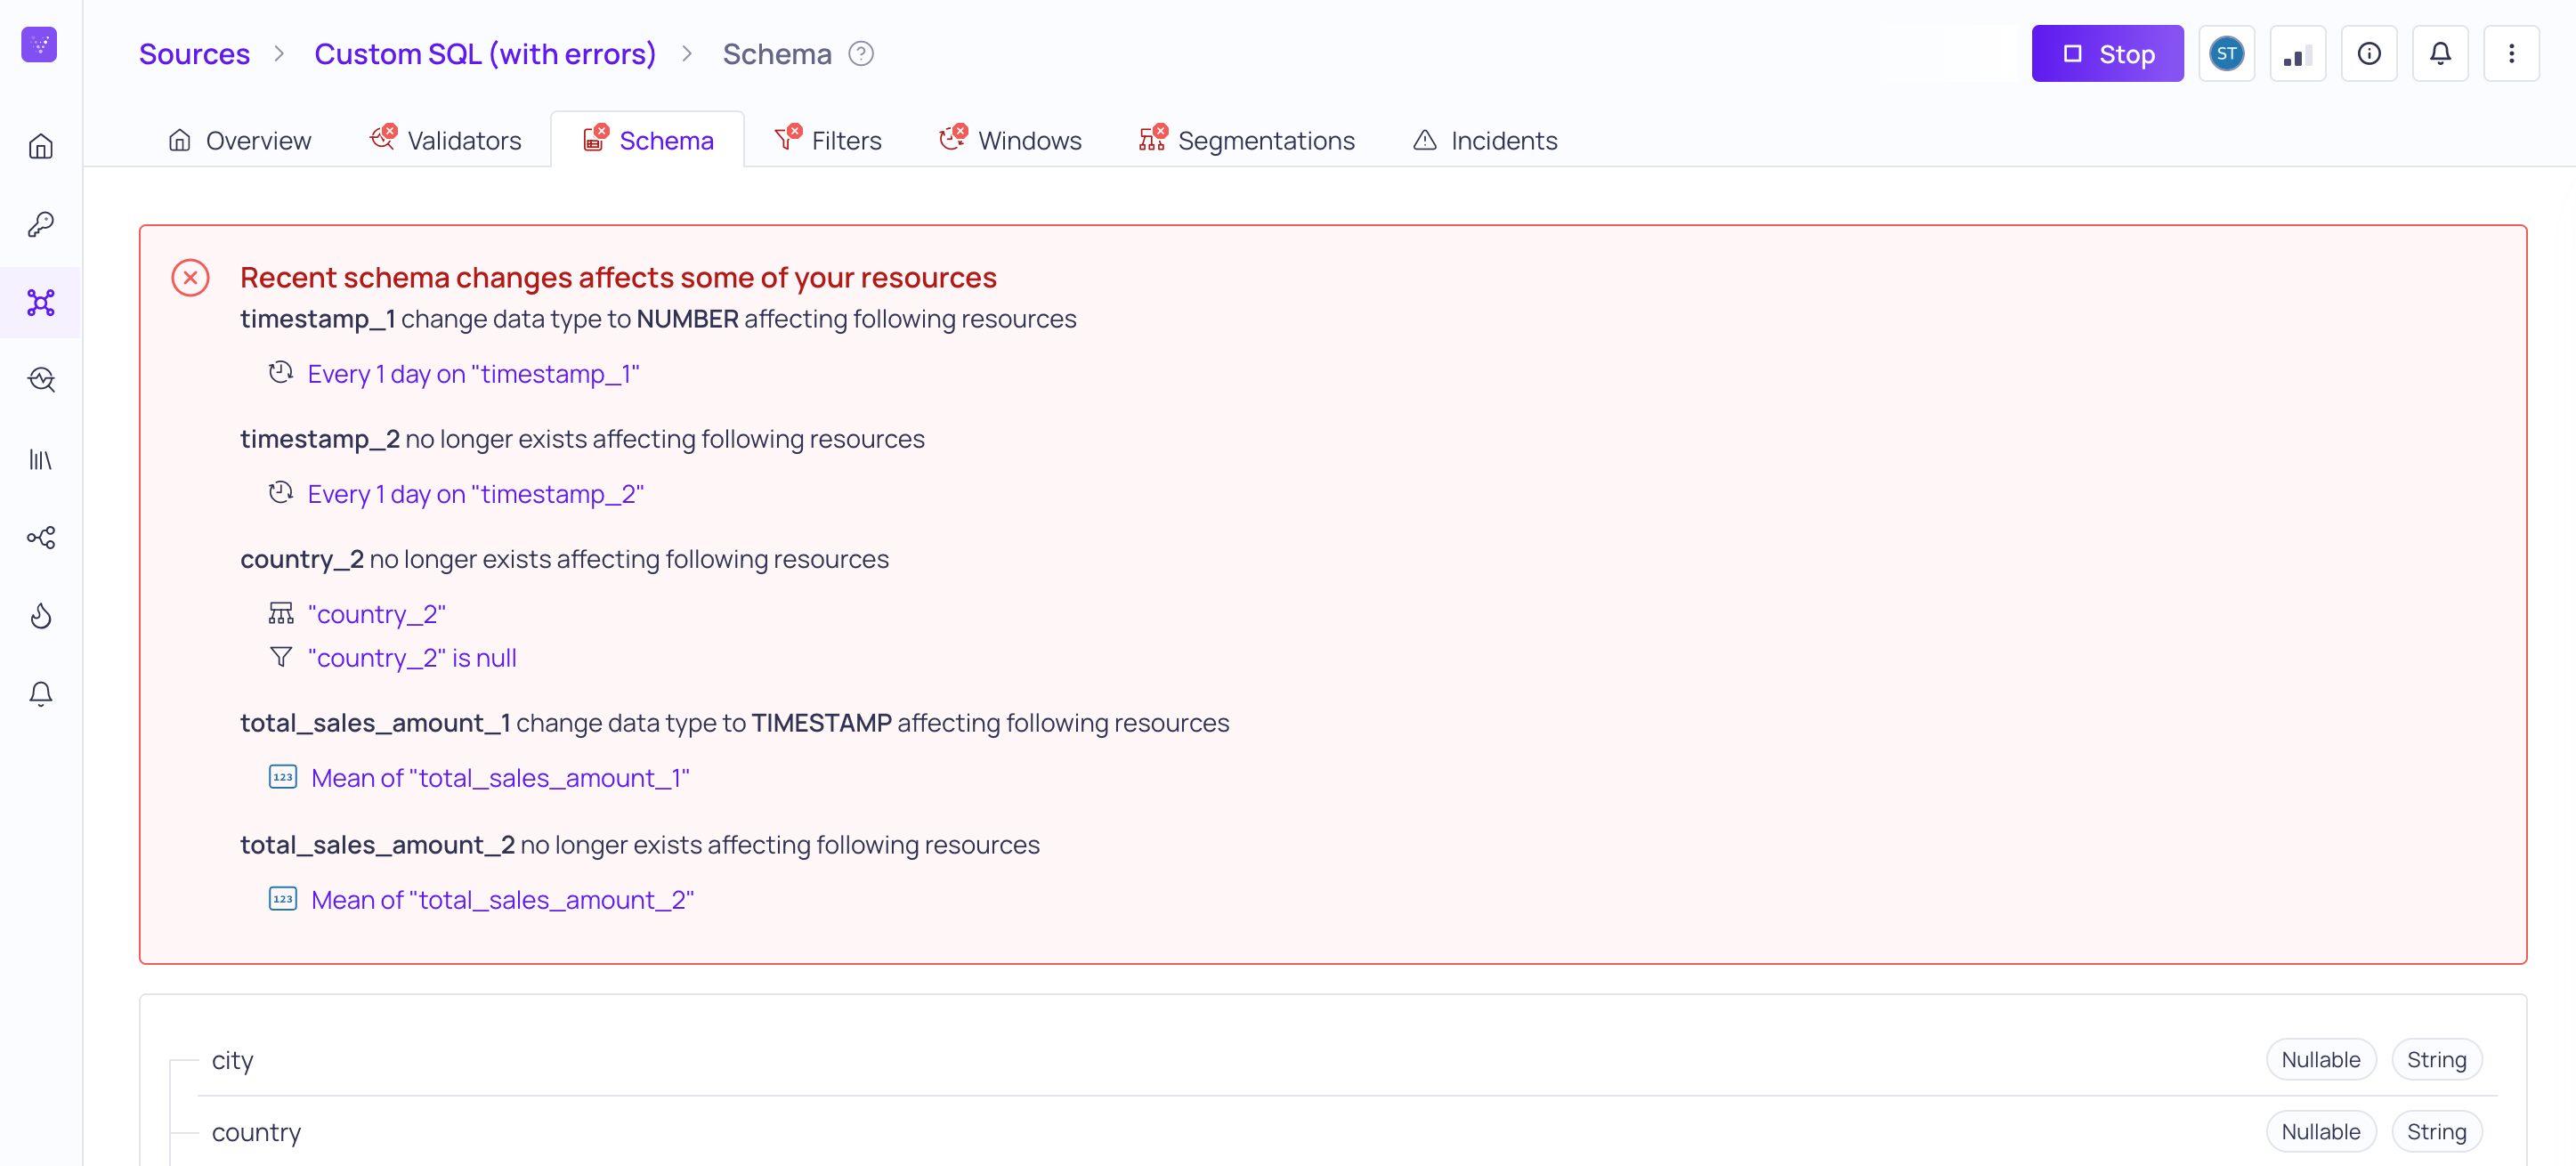The image size is (2576, 1166).
Task: Switch to the Windows tab
Action: [1010, 140]
